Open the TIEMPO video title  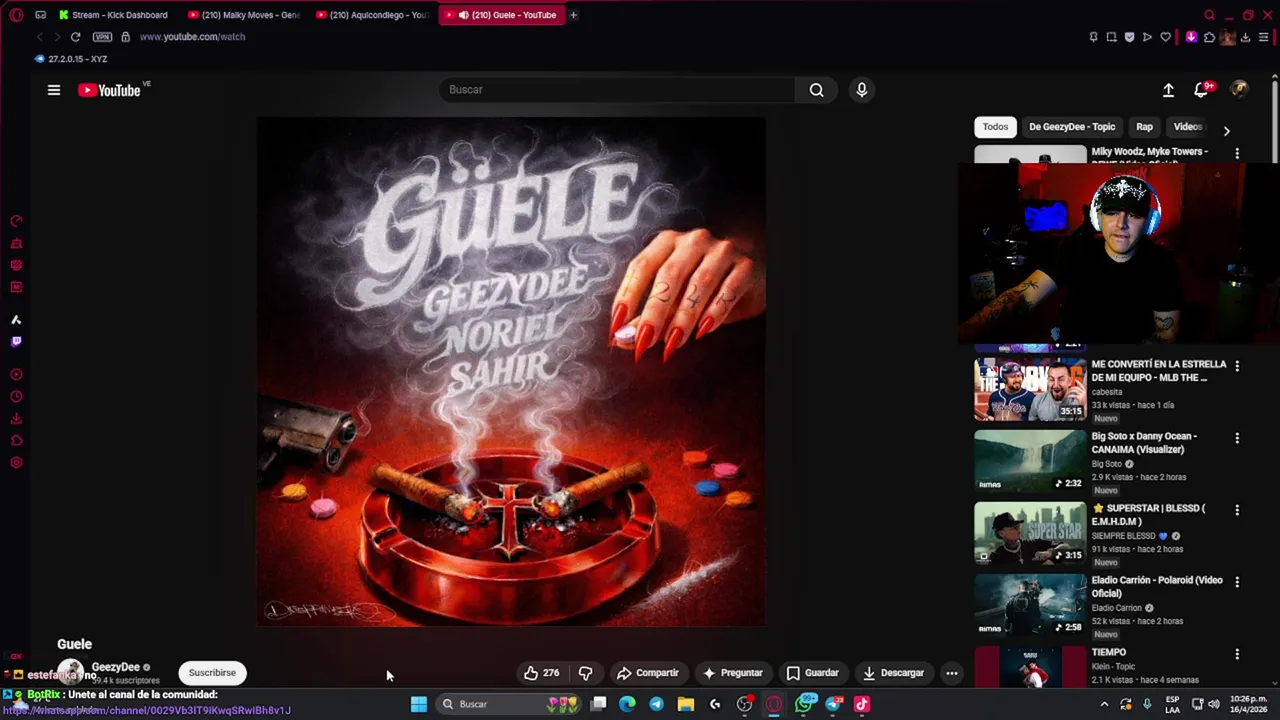click(x=1109, y=652)
